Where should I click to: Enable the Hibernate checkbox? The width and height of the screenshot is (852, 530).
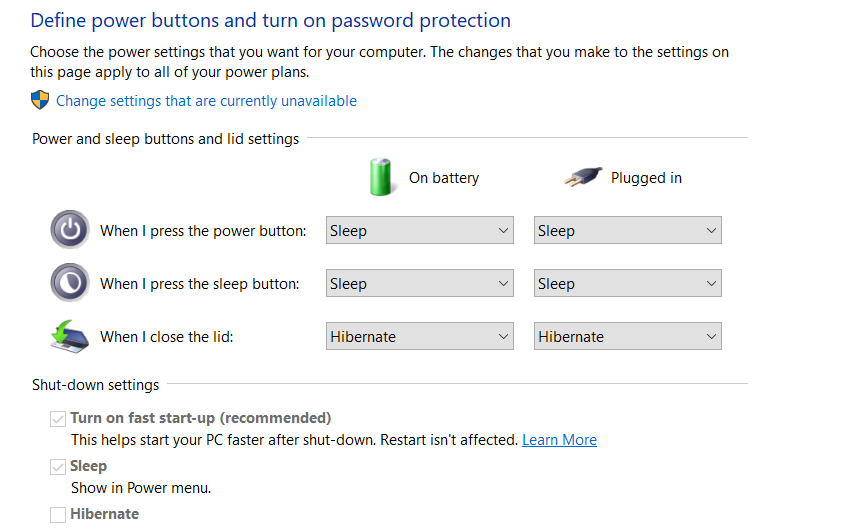tap(58, 514)
